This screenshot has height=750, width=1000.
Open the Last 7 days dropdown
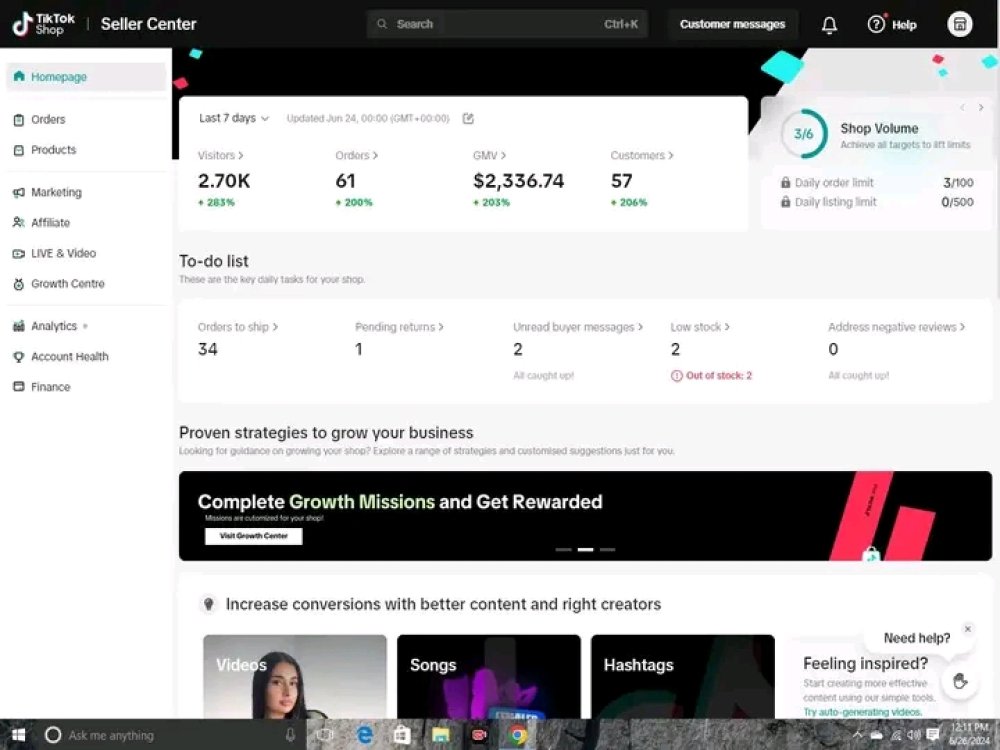[234, 119]
